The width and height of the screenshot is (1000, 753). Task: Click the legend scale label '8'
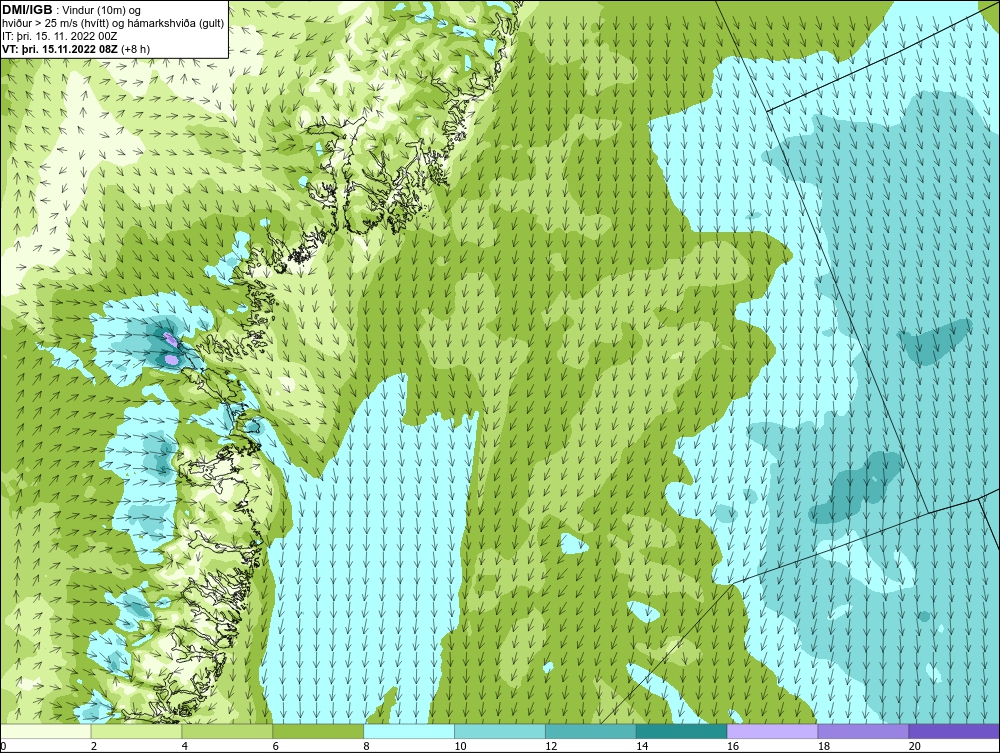(x=366, y=746)
